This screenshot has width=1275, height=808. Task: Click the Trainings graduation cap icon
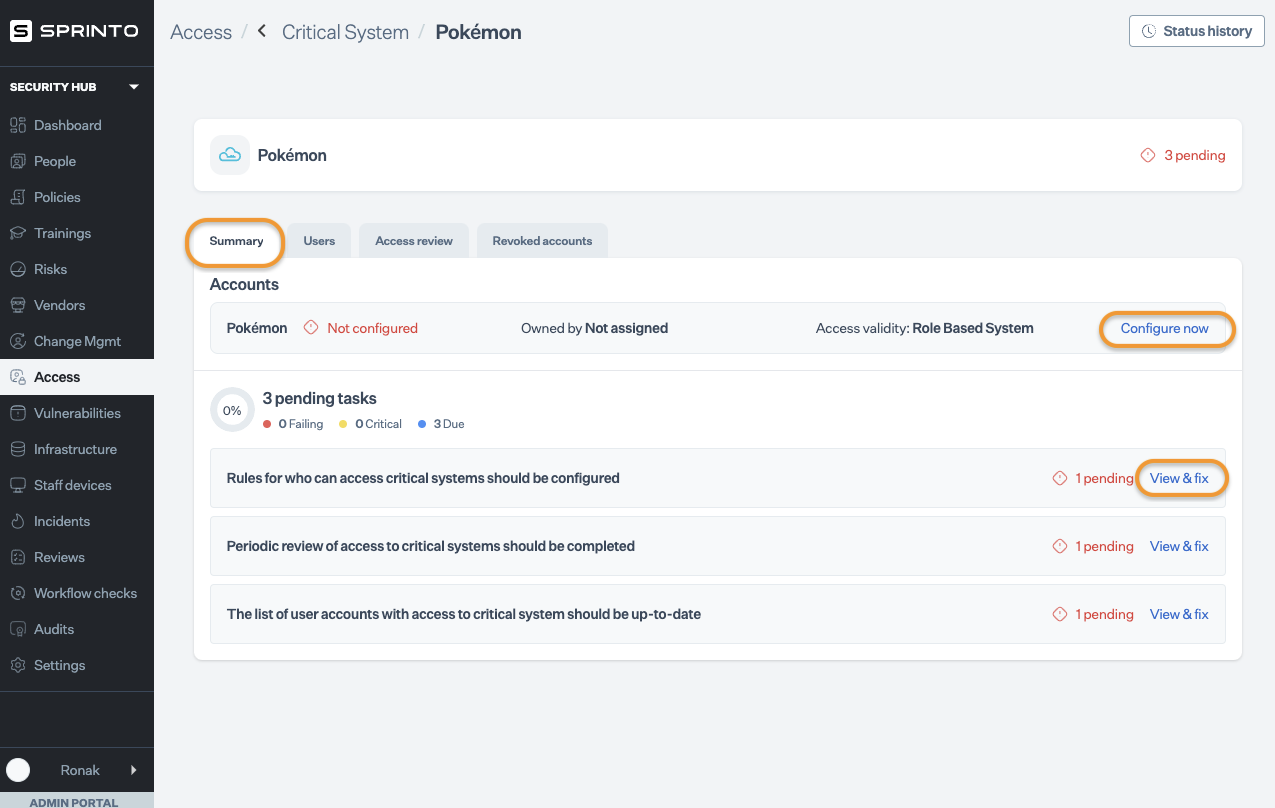point(17,233)
